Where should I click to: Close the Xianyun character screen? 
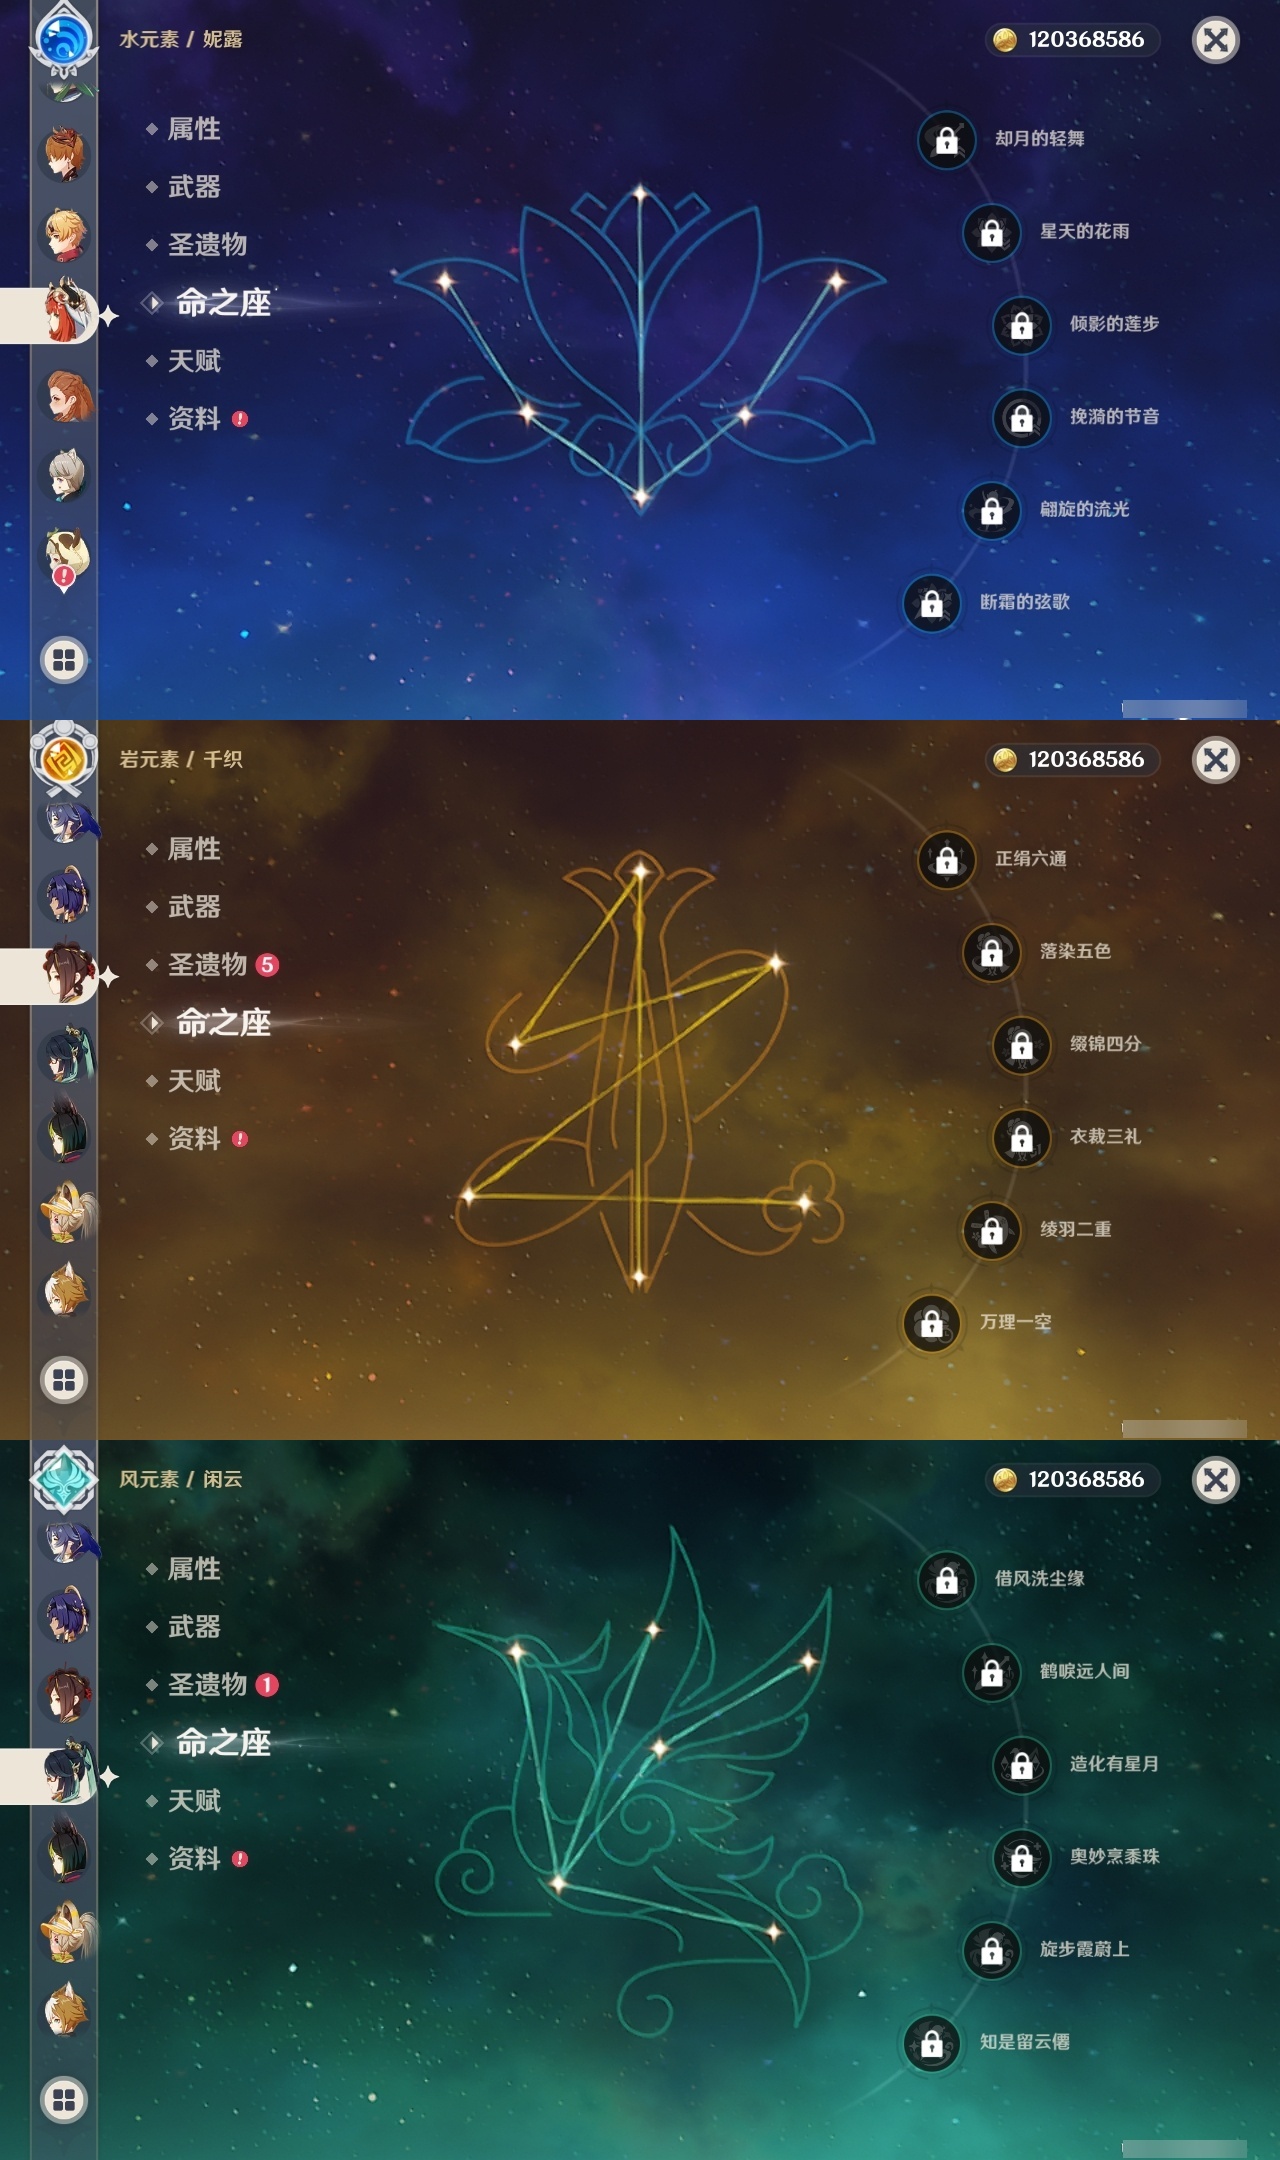click(x=1216, y=1480)
